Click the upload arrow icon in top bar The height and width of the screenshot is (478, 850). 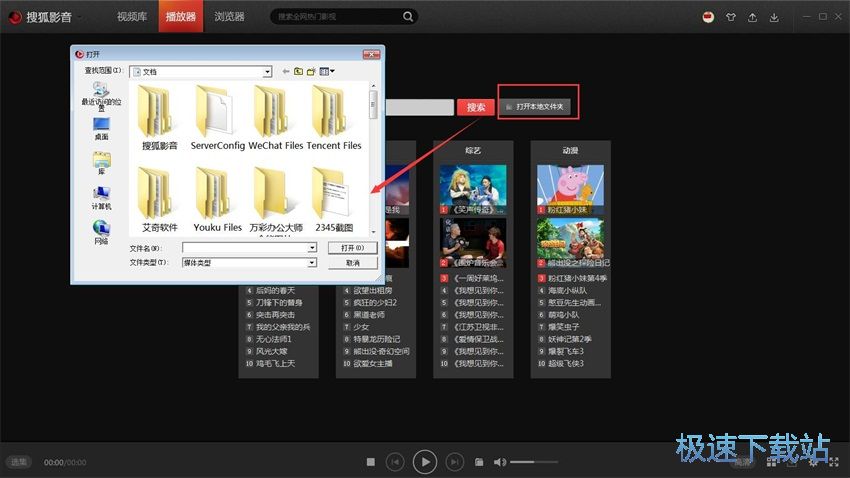(752, 17)
